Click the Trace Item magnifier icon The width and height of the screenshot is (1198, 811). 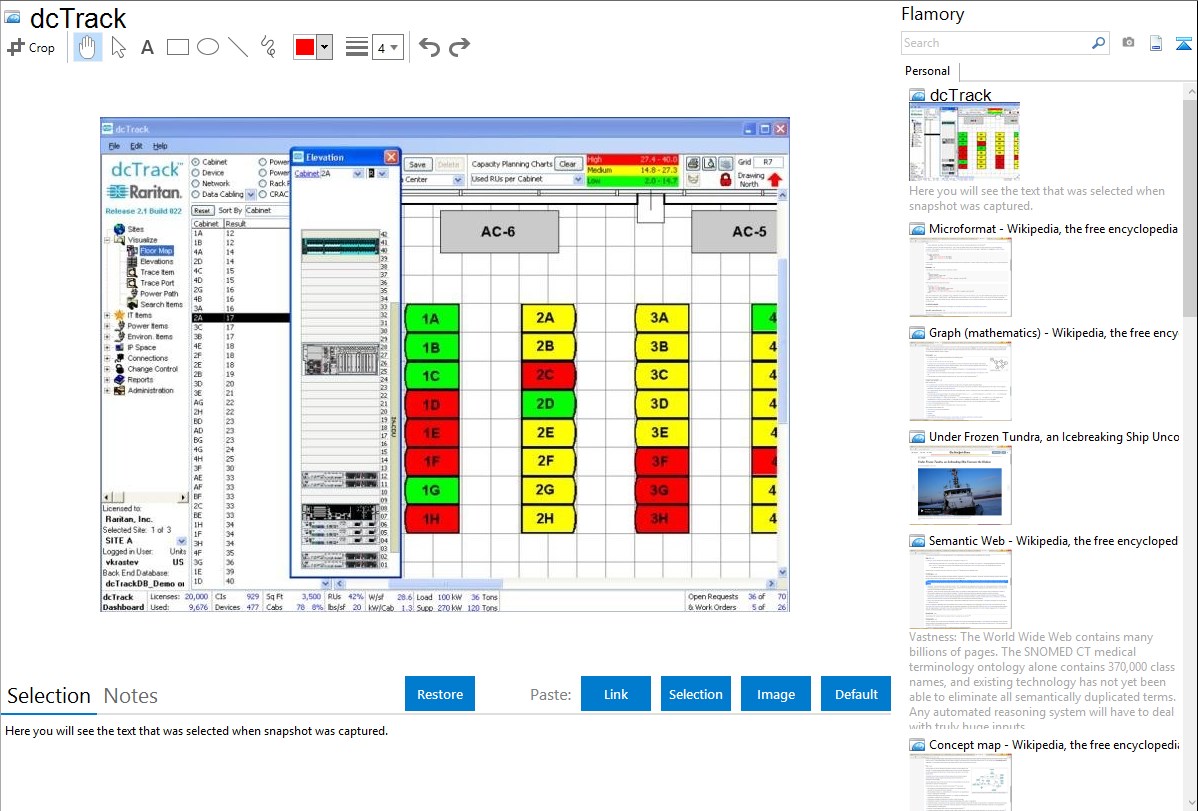(x=132, y=272)
